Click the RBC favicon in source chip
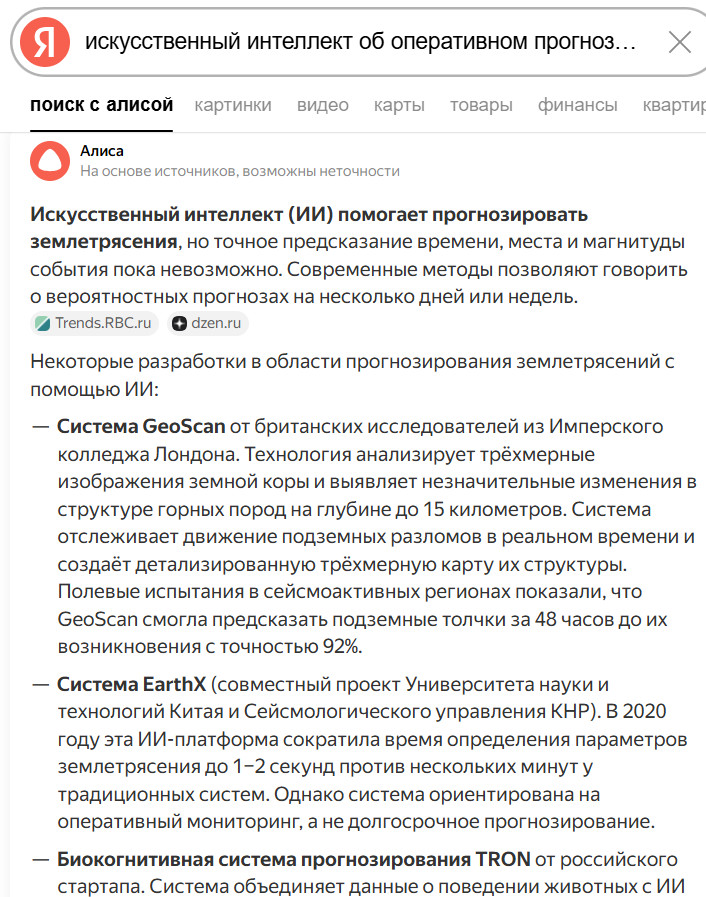 (x=43, y=323)
